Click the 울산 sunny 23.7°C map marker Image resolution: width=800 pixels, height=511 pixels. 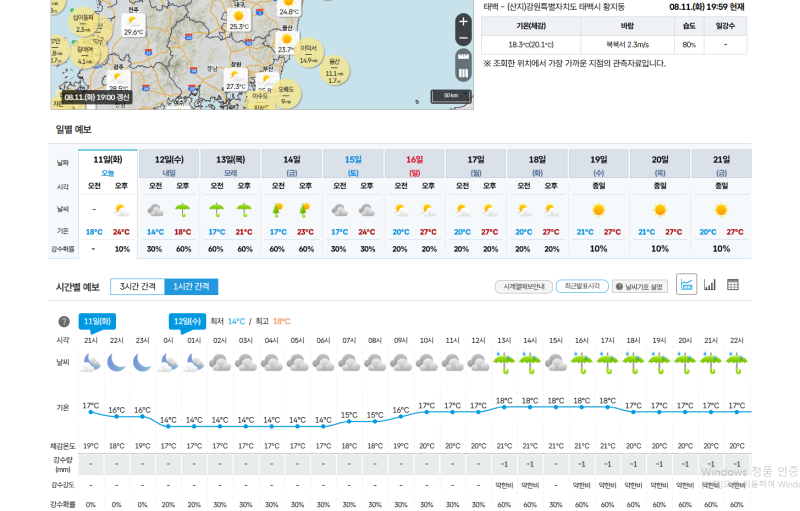[x=287, y=43]
